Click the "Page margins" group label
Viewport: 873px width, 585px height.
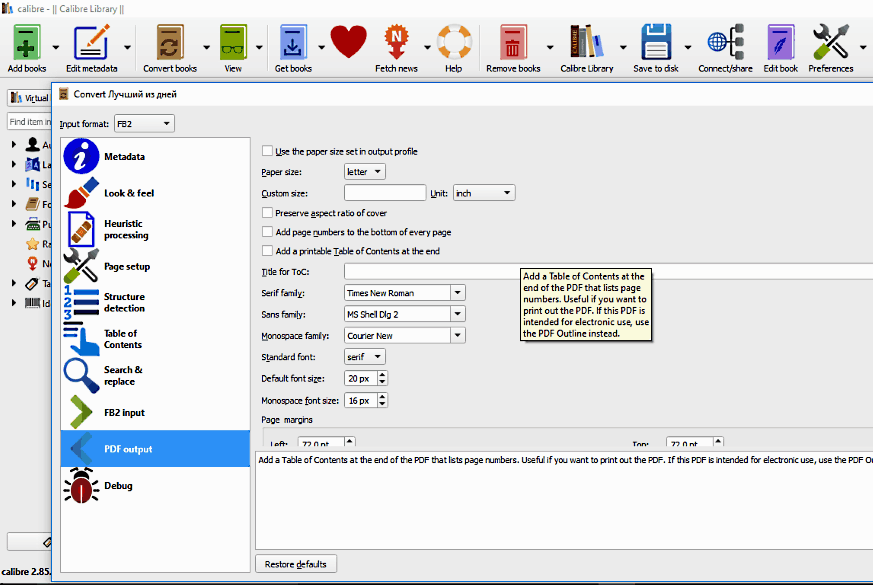287,420
